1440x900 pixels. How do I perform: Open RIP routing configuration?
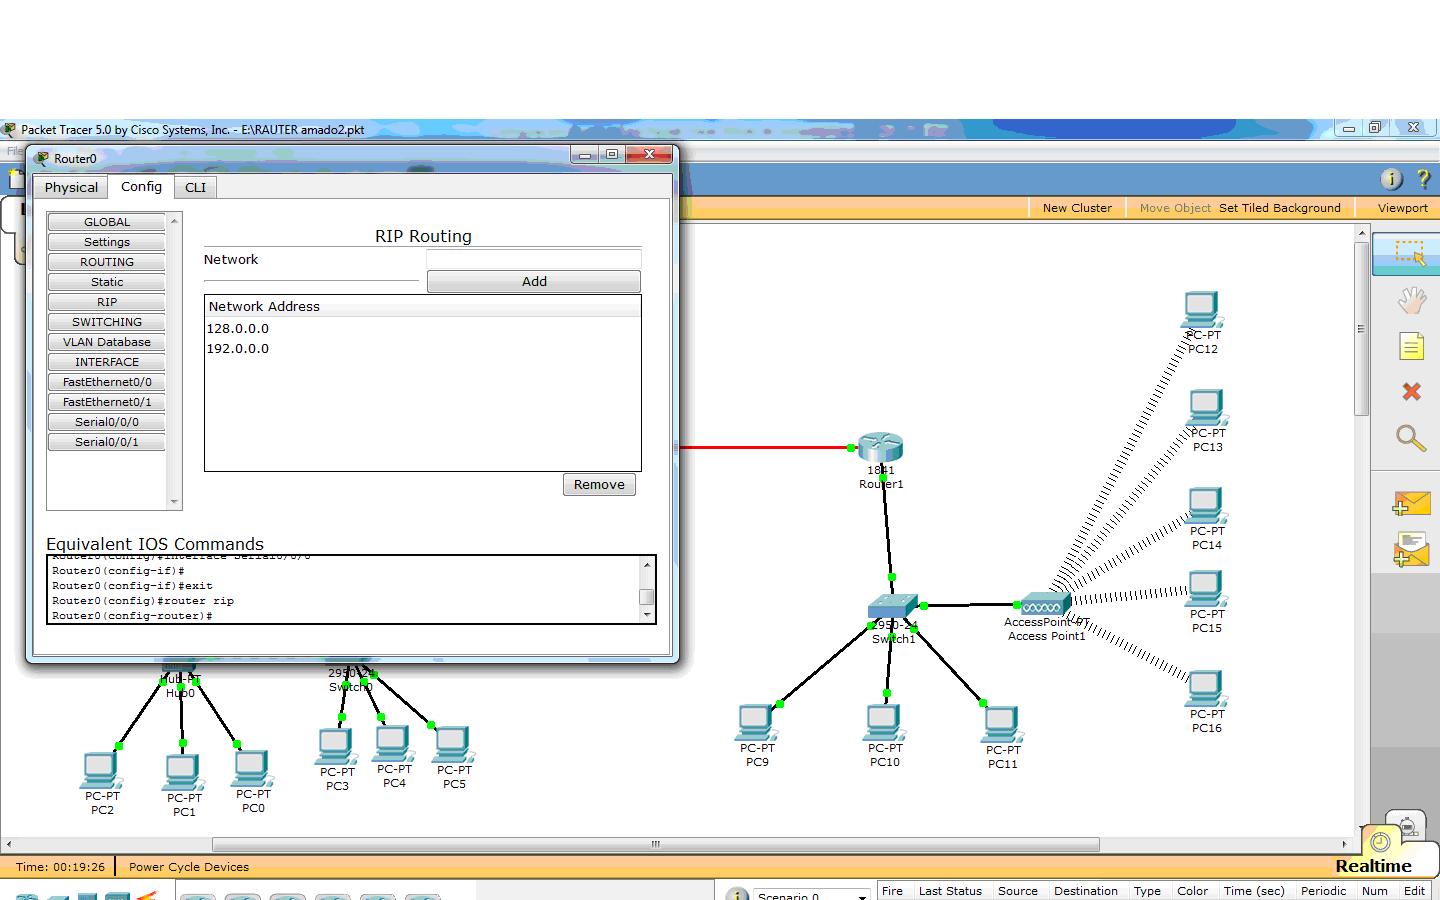107,302
